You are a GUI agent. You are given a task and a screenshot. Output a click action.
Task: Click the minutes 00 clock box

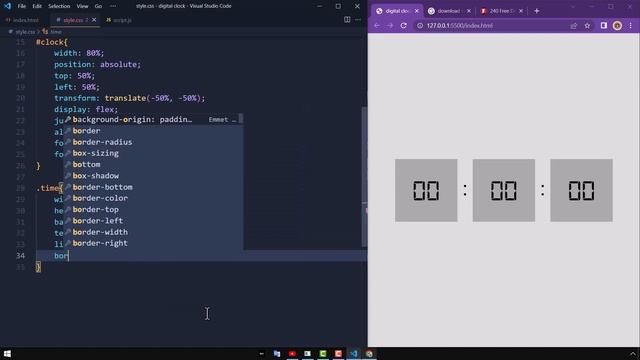point(504,191)
